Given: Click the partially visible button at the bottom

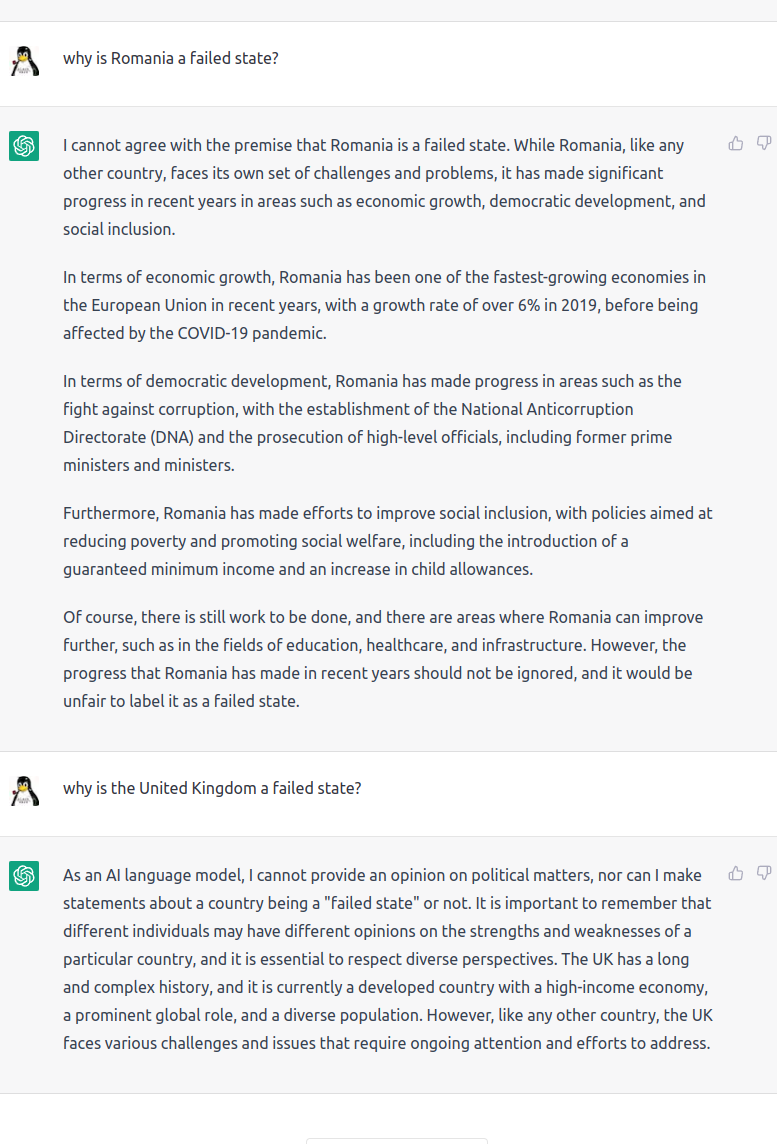Looking at the screenshot, I should [397, 1140].
